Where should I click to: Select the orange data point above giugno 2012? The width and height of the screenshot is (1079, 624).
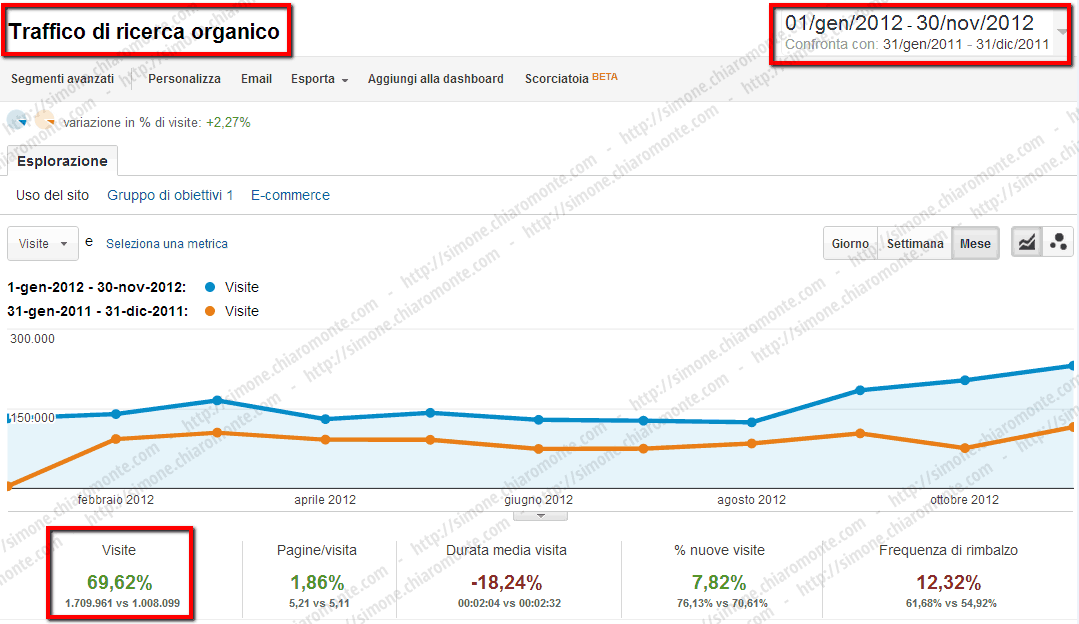pyautogui.click(x=539, y=449)
